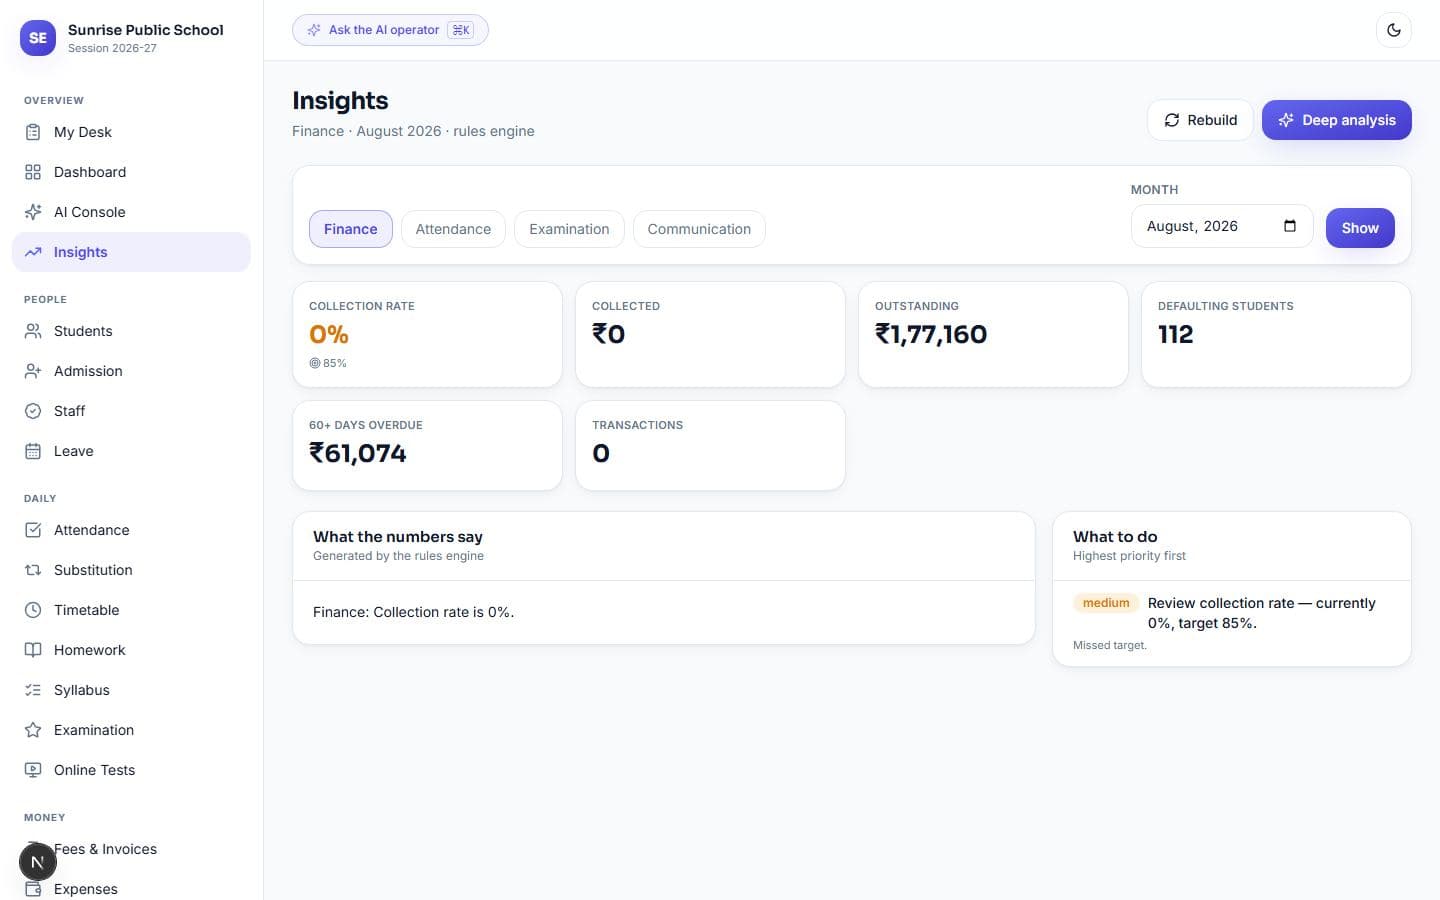
Task: Click the Examination star icon
Action: [33, 730]
